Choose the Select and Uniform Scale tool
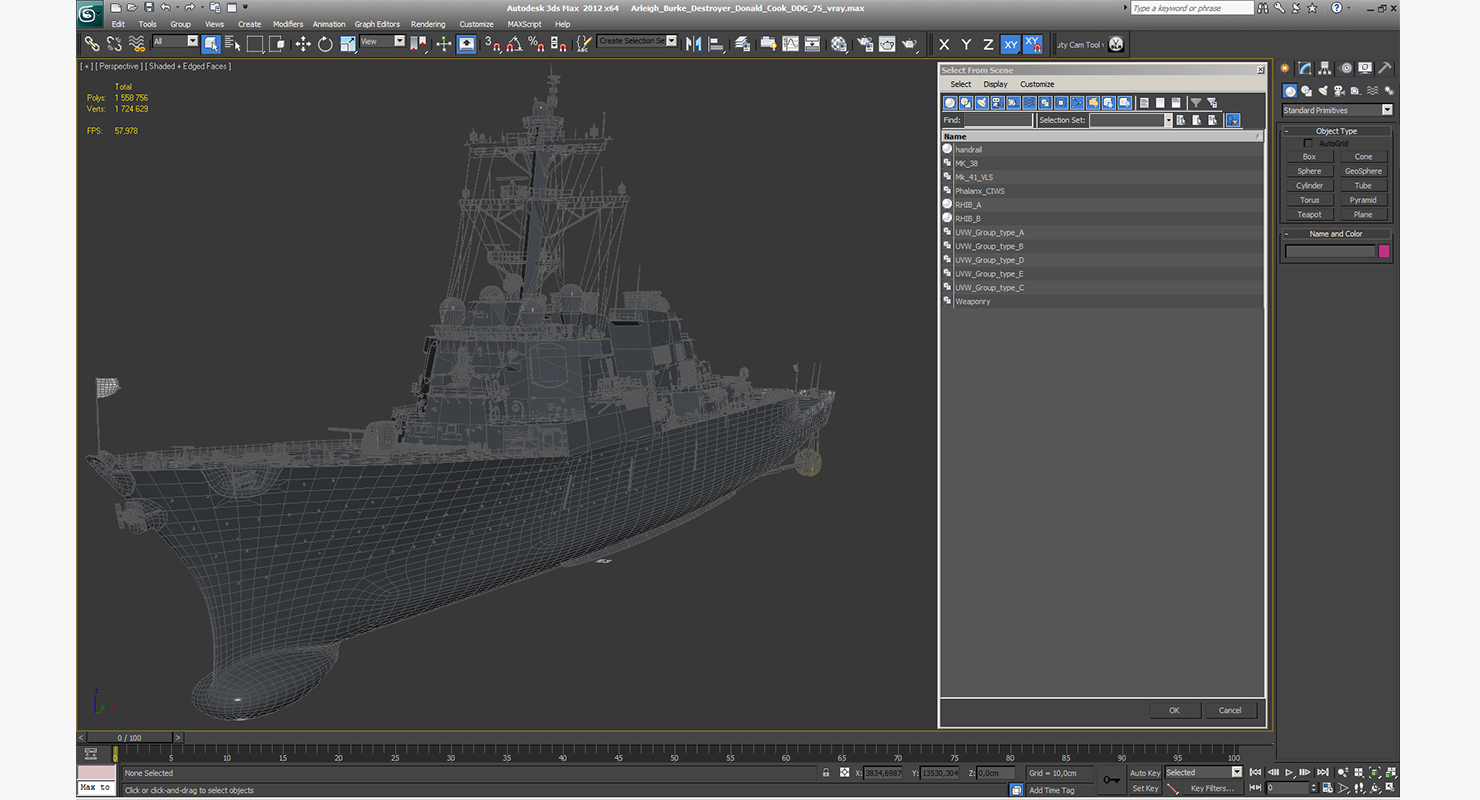1480x800 pixels. [347, 44]
